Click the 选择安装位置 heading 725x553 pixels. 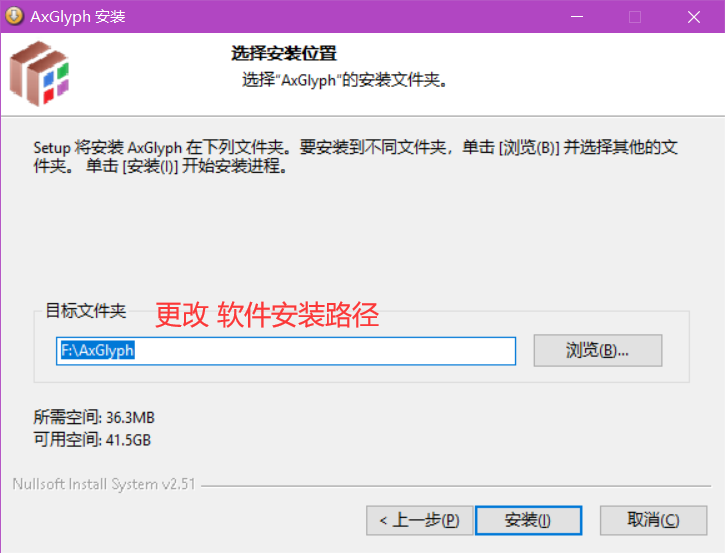284,54
